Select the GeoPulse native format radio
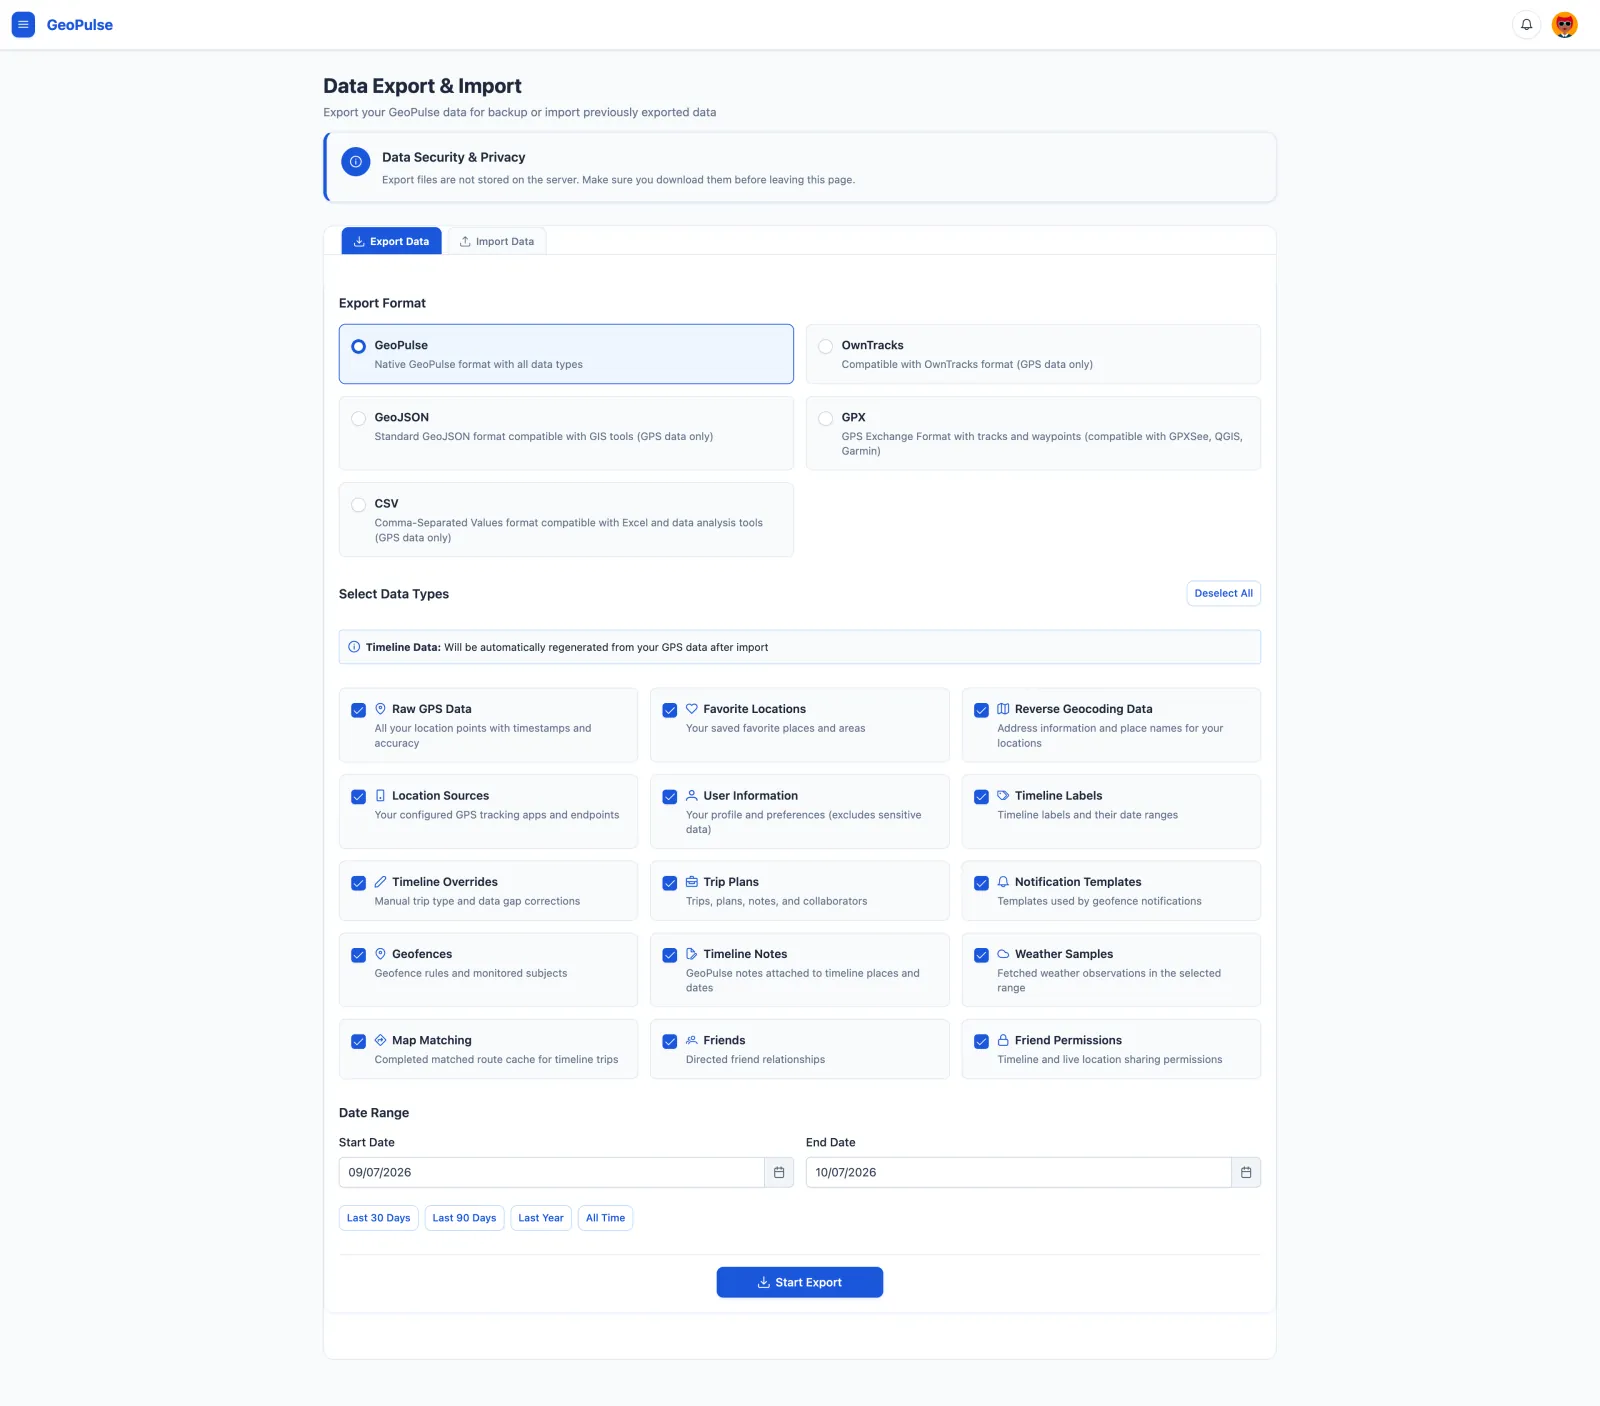 358,346
